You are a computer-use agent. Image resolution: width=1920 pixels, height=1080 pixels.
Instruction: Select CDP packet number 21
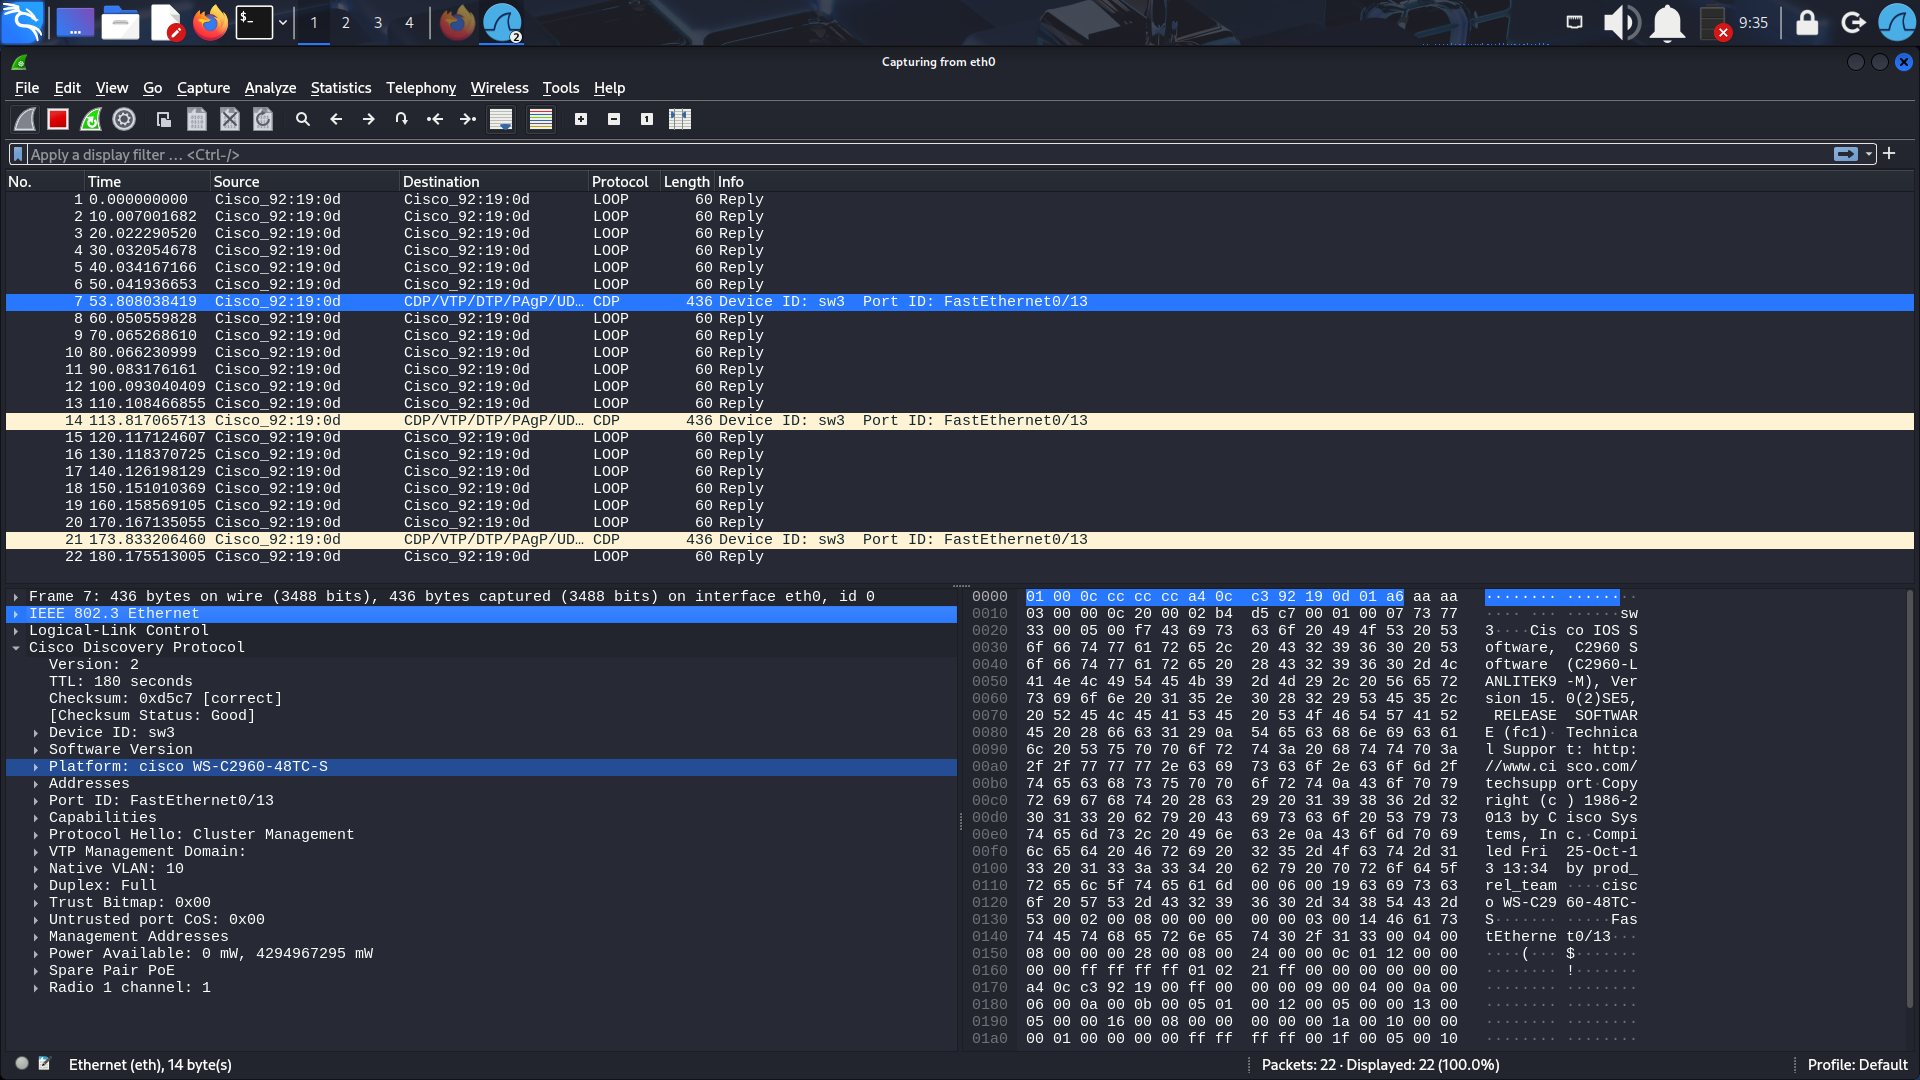pyautogui.click(x=960, y=540)
